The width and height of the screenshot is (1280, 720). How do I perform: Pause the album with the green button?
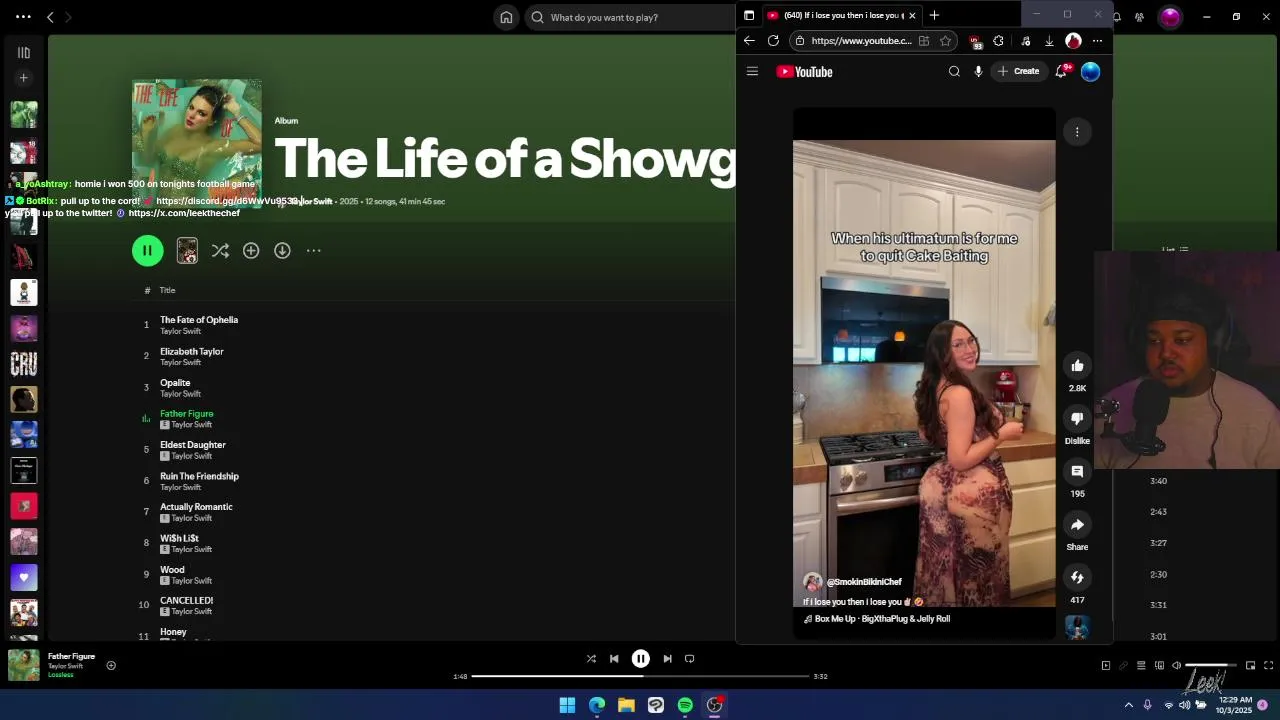pos(147,250)
